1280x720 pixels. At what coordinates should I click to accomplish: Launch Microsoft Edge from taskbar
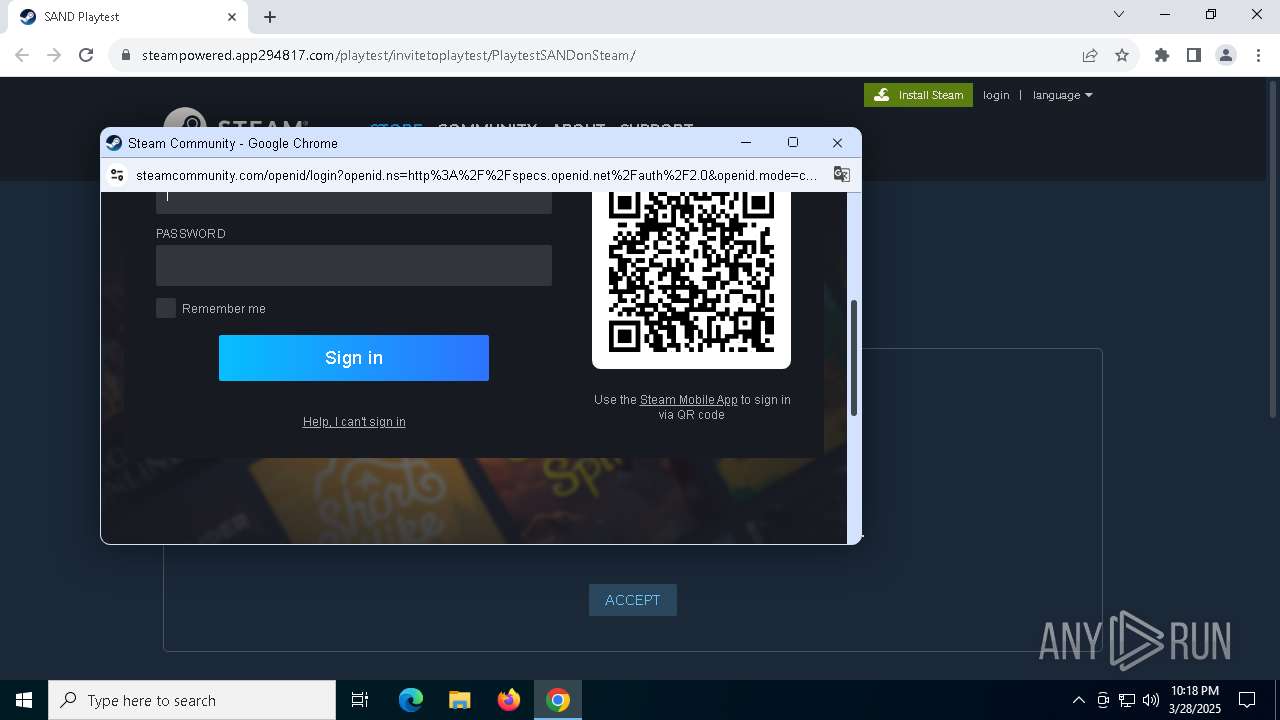[411, 700]
